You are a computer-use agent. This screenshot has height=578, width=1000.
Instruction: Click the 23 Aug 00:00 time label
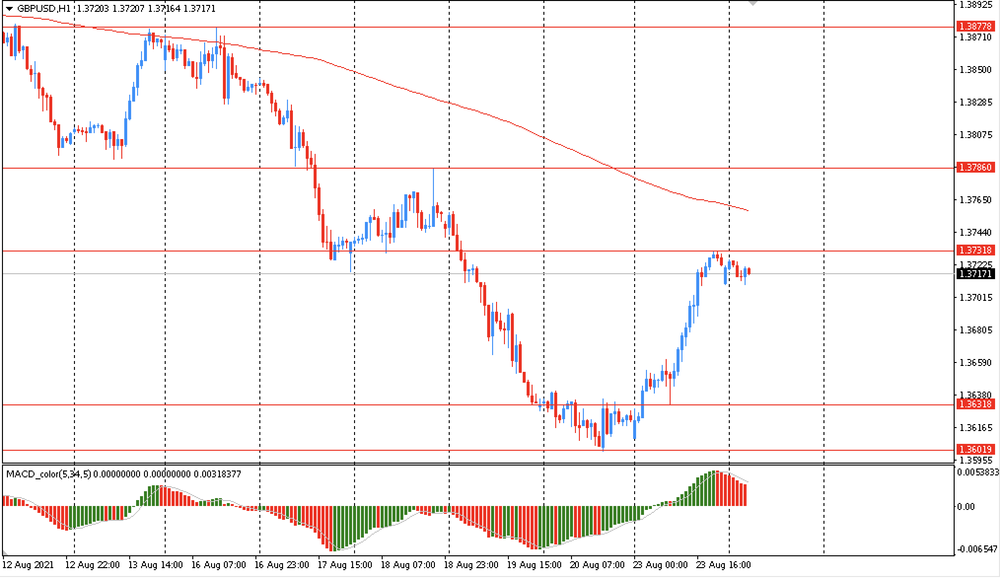(x=661, y=565)
